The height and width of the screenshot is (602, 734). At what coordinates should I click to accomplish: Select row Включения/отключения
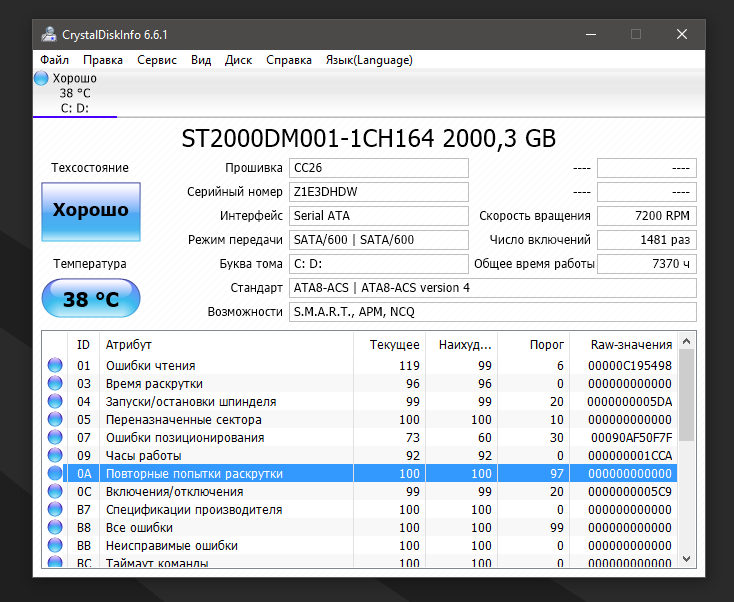pyautogui.click(x=360, y=492)
